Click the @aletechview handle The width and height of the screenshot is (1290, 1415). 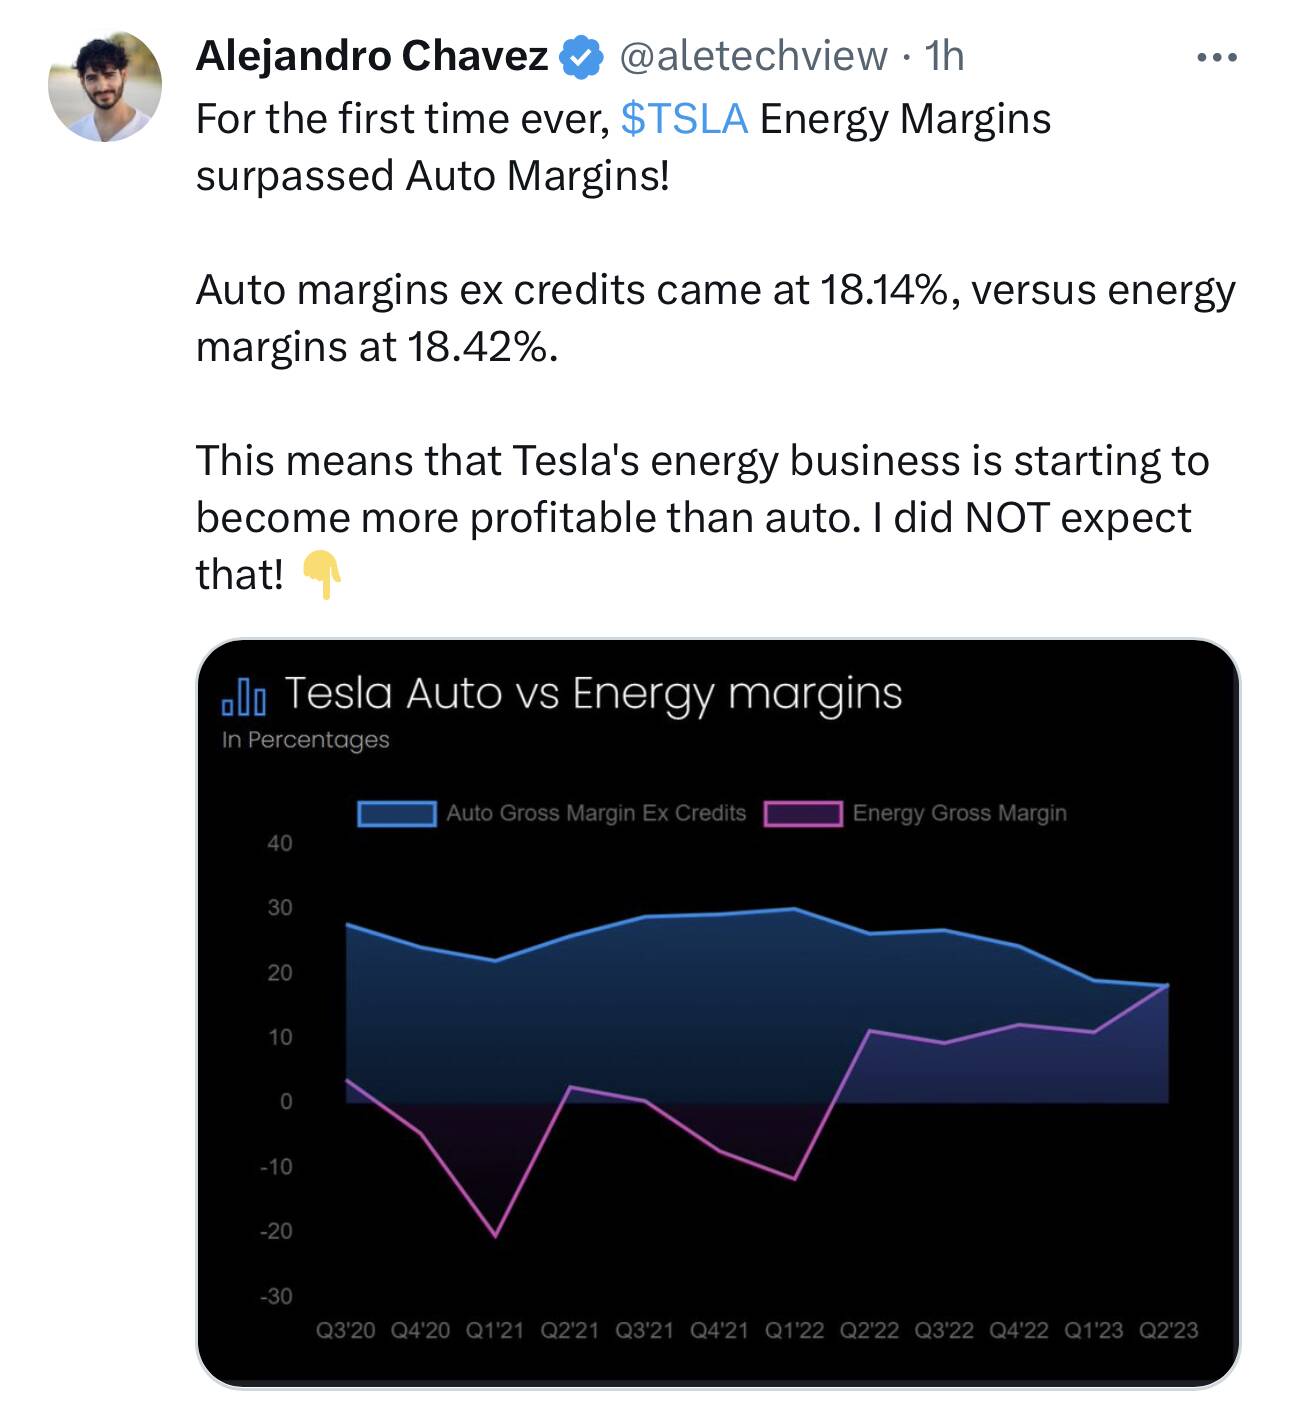point(753,57)
